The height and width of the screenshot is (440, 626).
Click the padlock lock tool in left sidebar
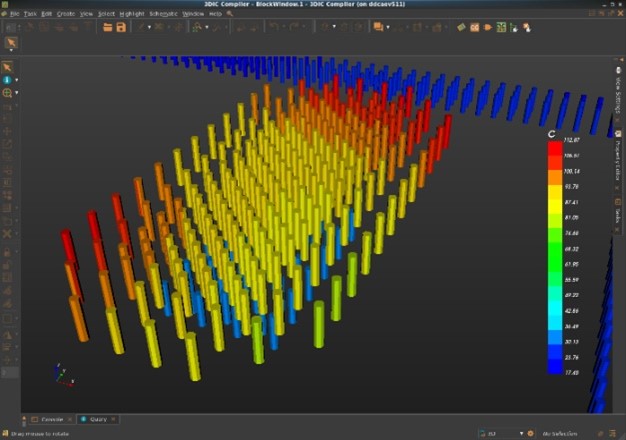click(x=7, y=252)
